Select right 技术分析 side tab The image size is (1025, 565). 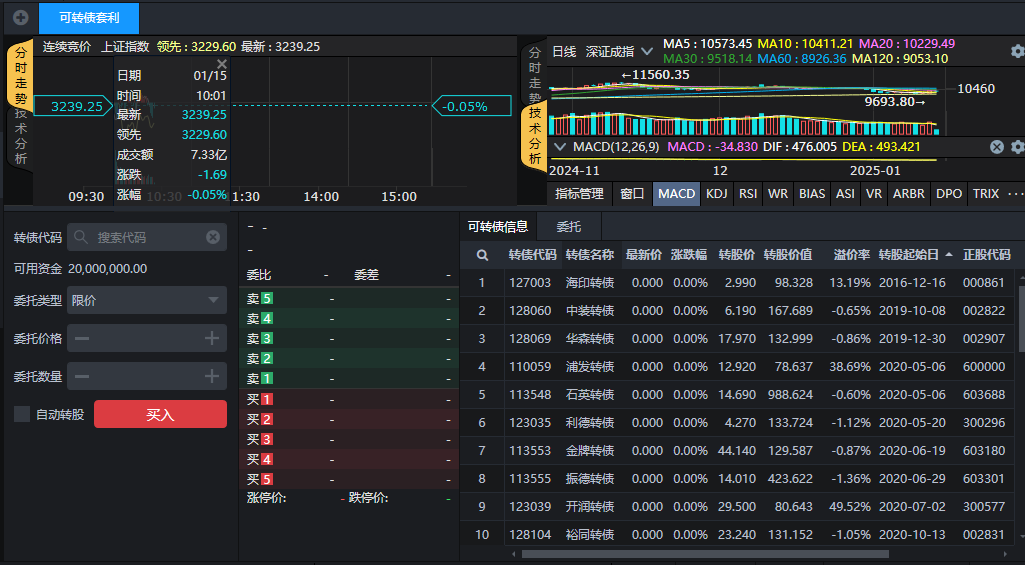click(x=535, y=136)
